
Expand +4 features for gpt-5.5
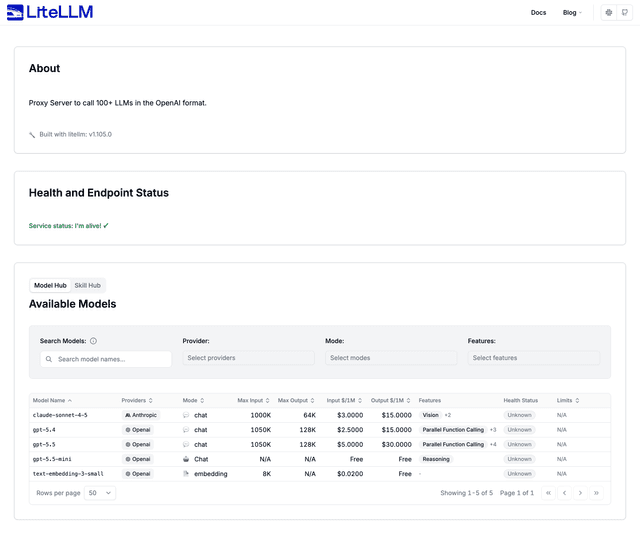(x=493, y=445)
